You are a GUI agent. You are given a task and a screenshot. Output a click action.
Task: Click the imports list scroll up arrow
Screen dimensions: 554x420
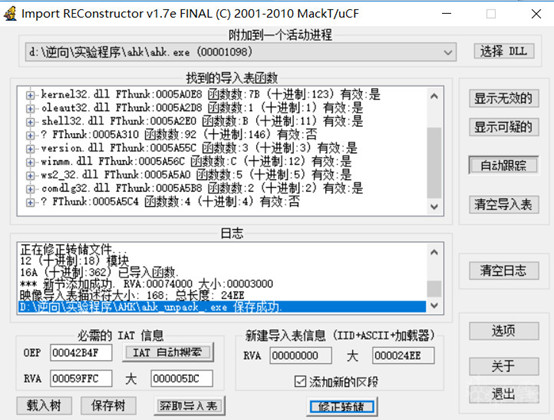click(434, 96)
